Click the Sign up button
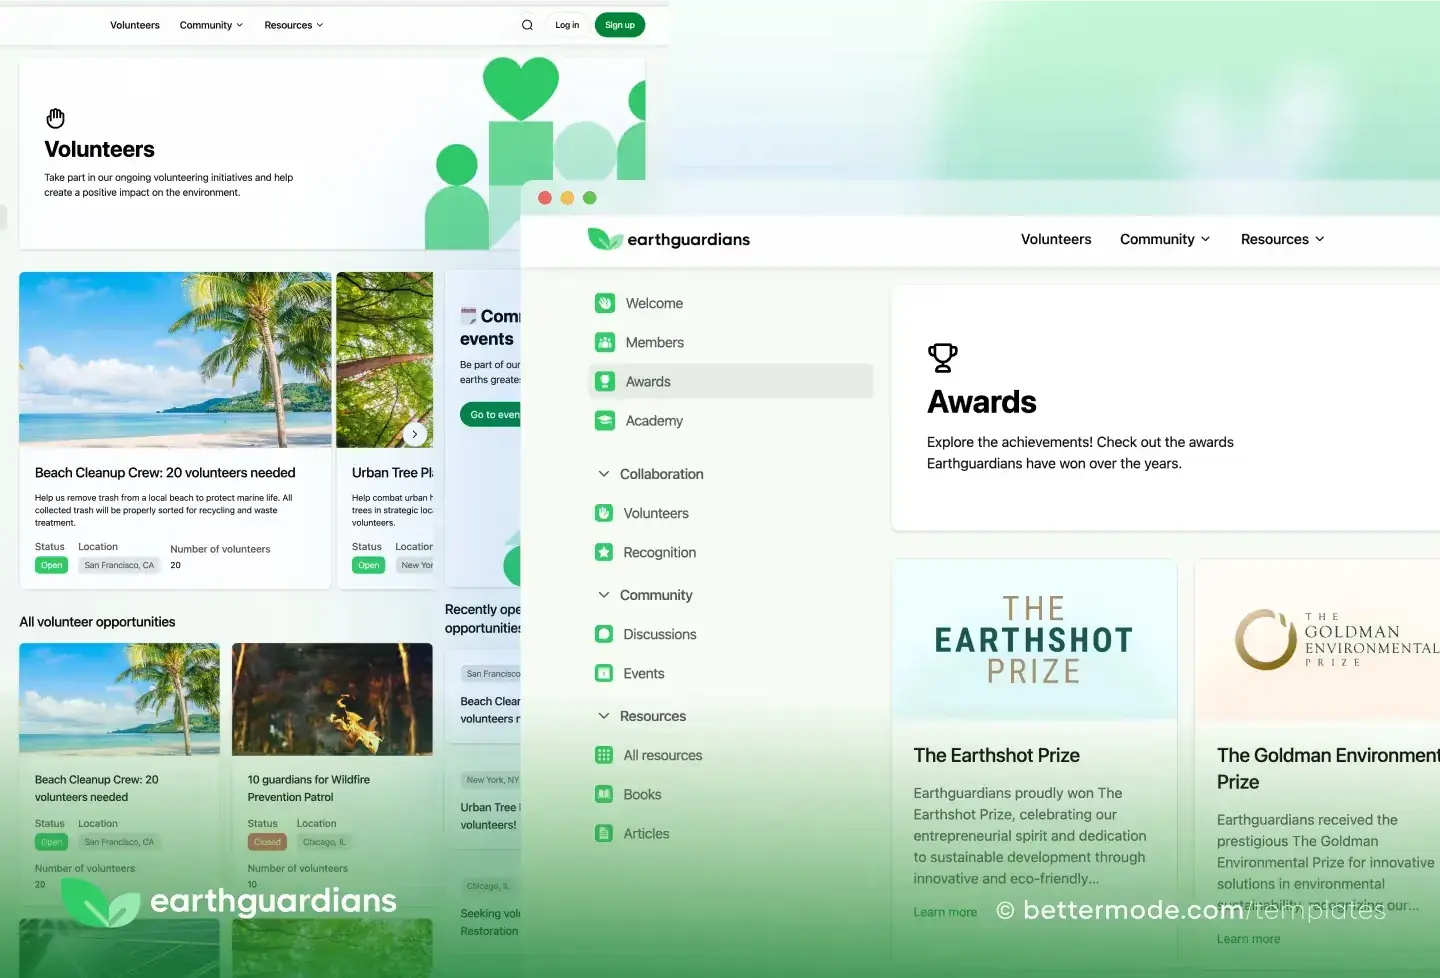The image size is (1440, 978). click(x=620, y=25)
